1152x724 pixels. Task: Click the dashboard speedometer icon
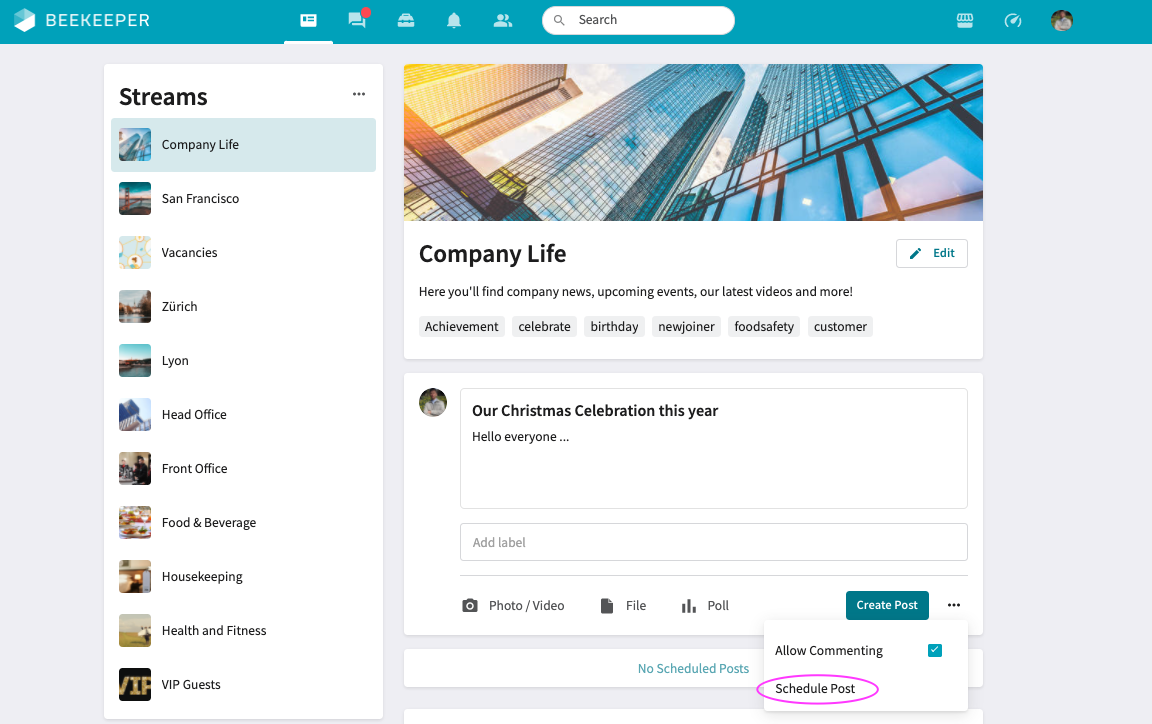pyautogui.click(x=1013, y=20)
